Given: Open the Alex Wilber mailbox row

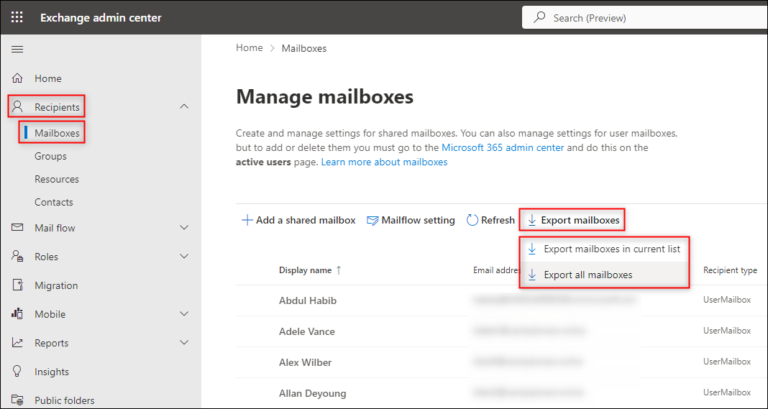Looking at the screenshot, I should click(502, 362).
